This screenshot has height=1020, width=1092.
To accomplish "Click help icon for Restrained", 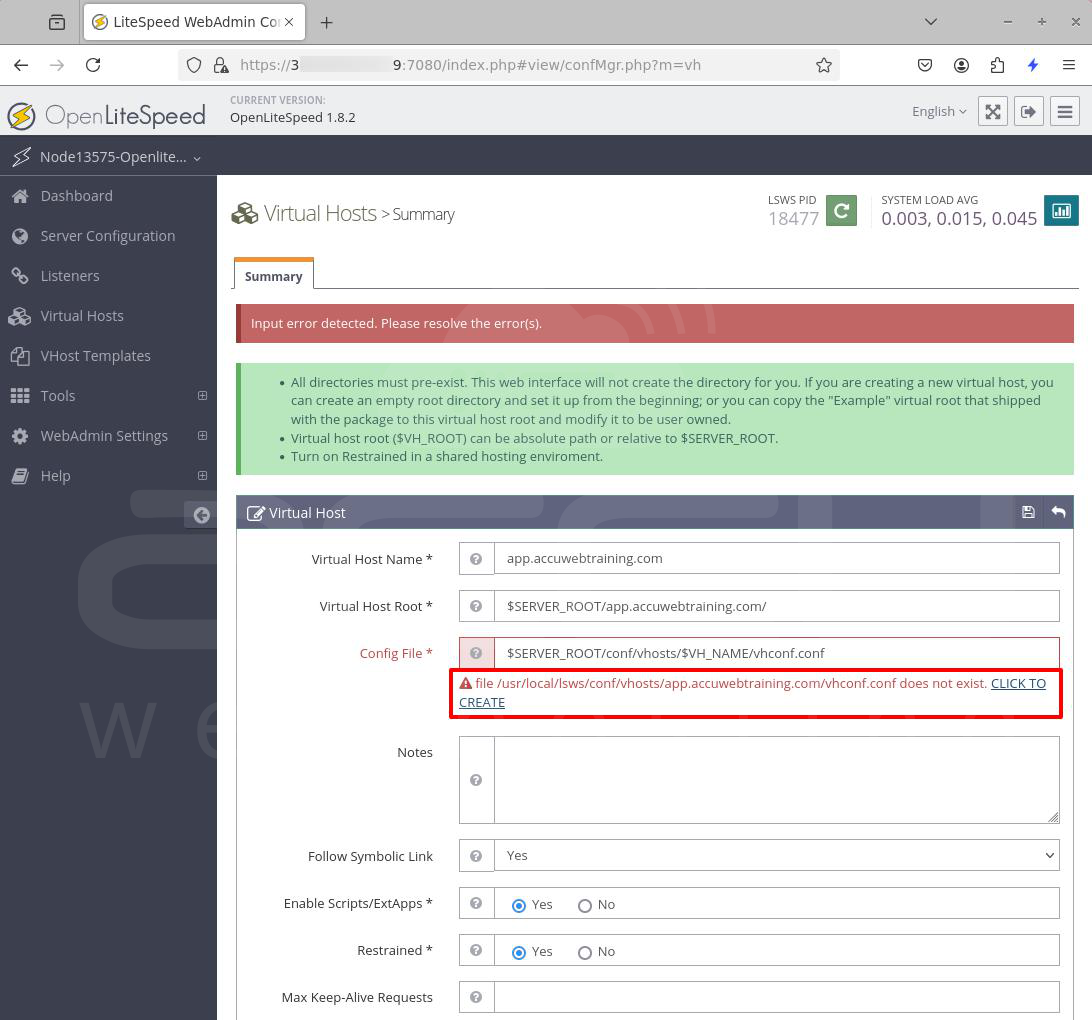I will pos(476,950).
